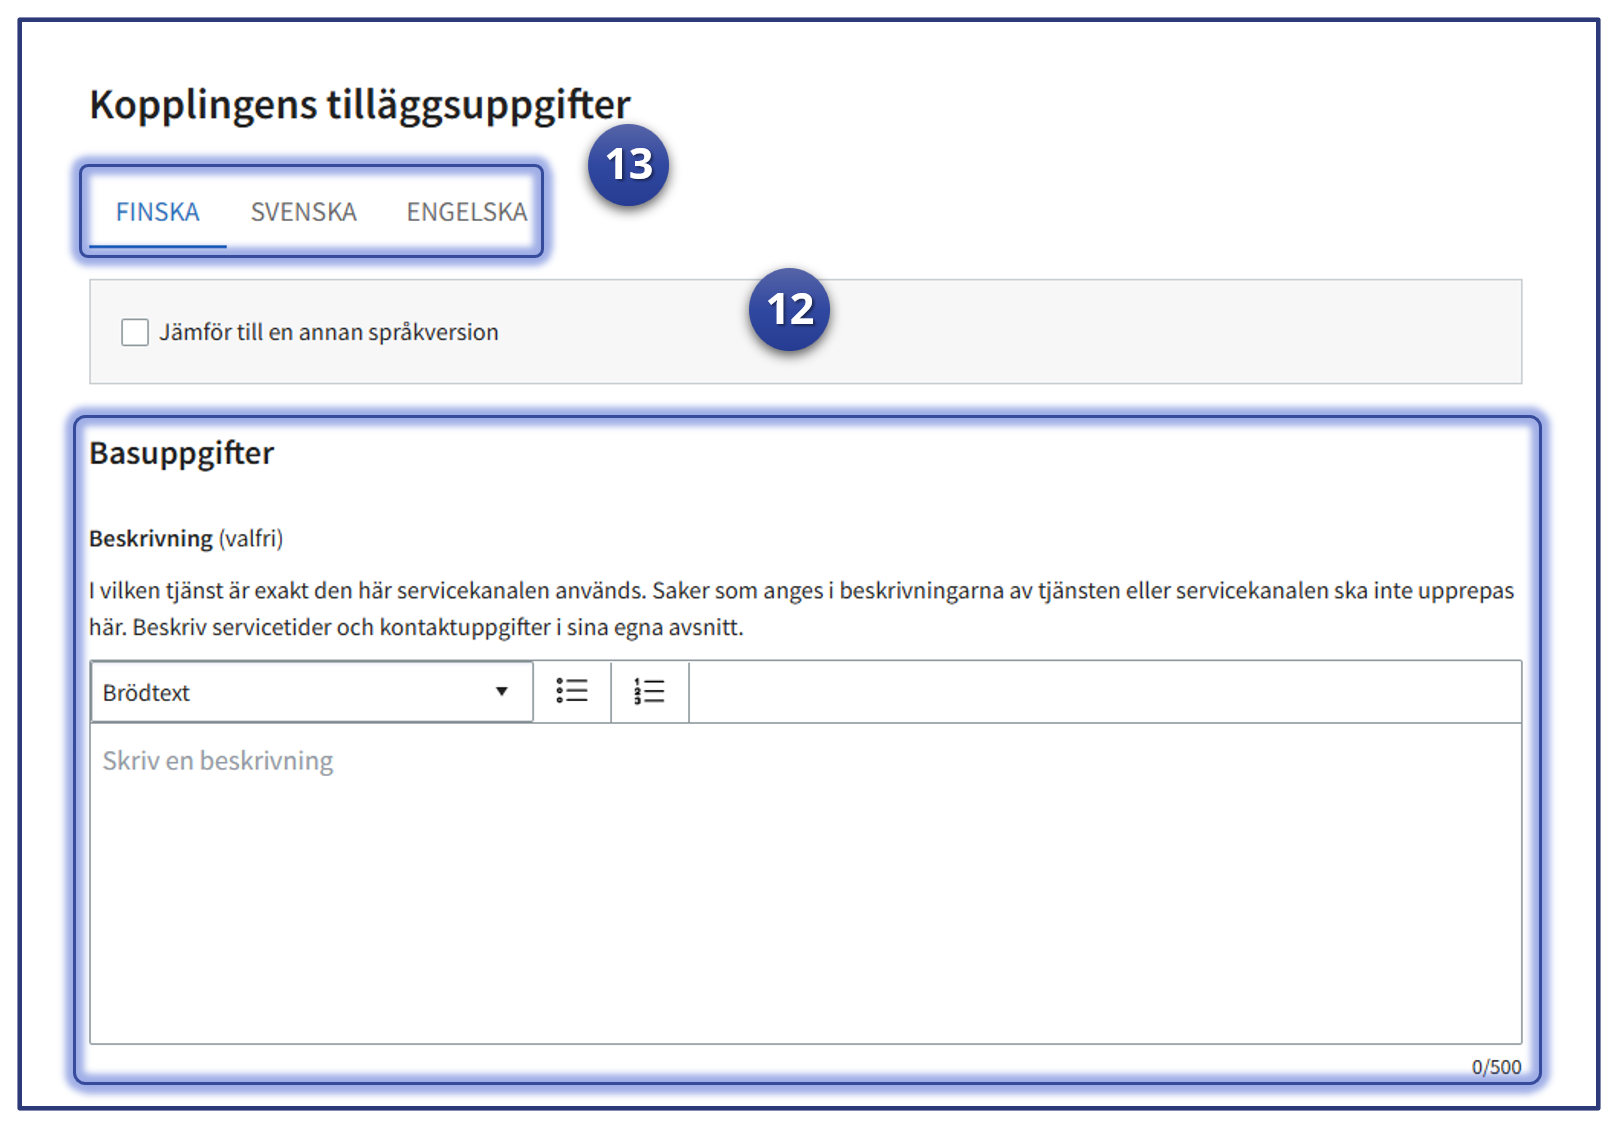Click the empty toolbar area beside list icons
Screen dimensions: 1608x1123
click(1100, 691)
